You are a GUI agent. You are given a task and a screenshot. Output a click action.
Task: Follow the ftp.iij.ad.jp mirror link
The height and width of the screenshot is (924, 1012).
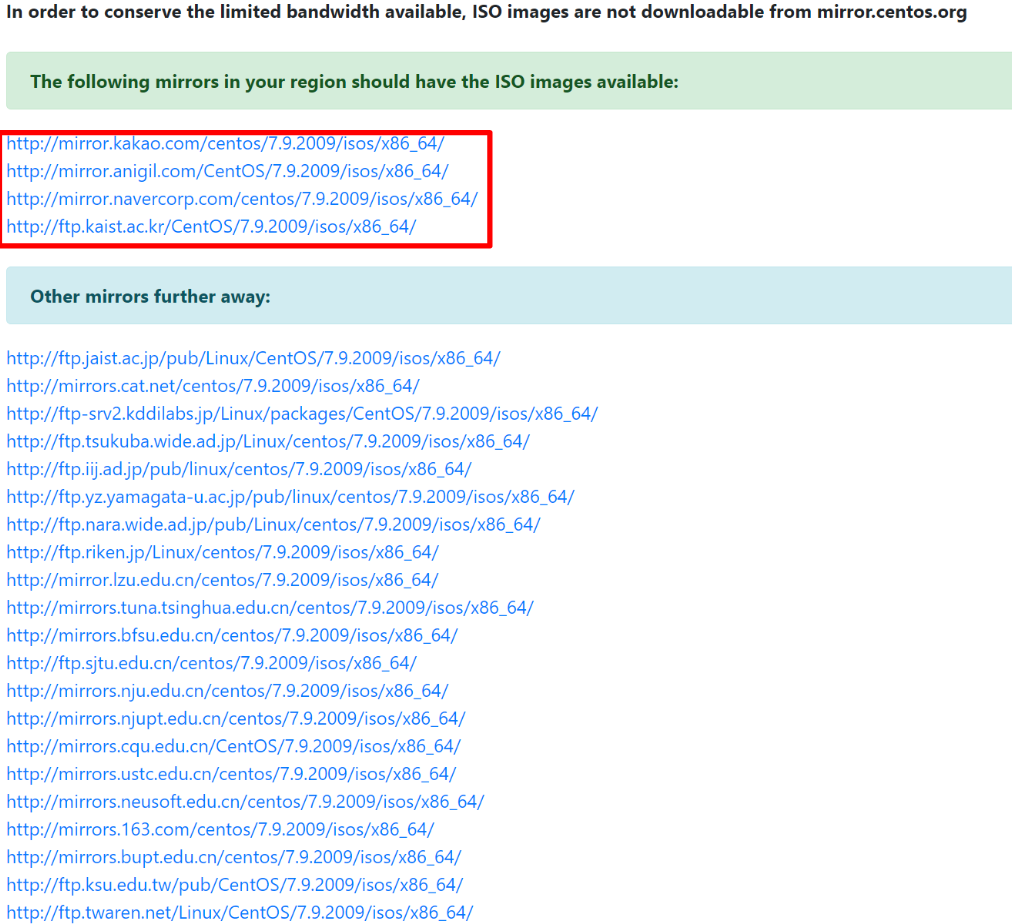coord(239,469)
